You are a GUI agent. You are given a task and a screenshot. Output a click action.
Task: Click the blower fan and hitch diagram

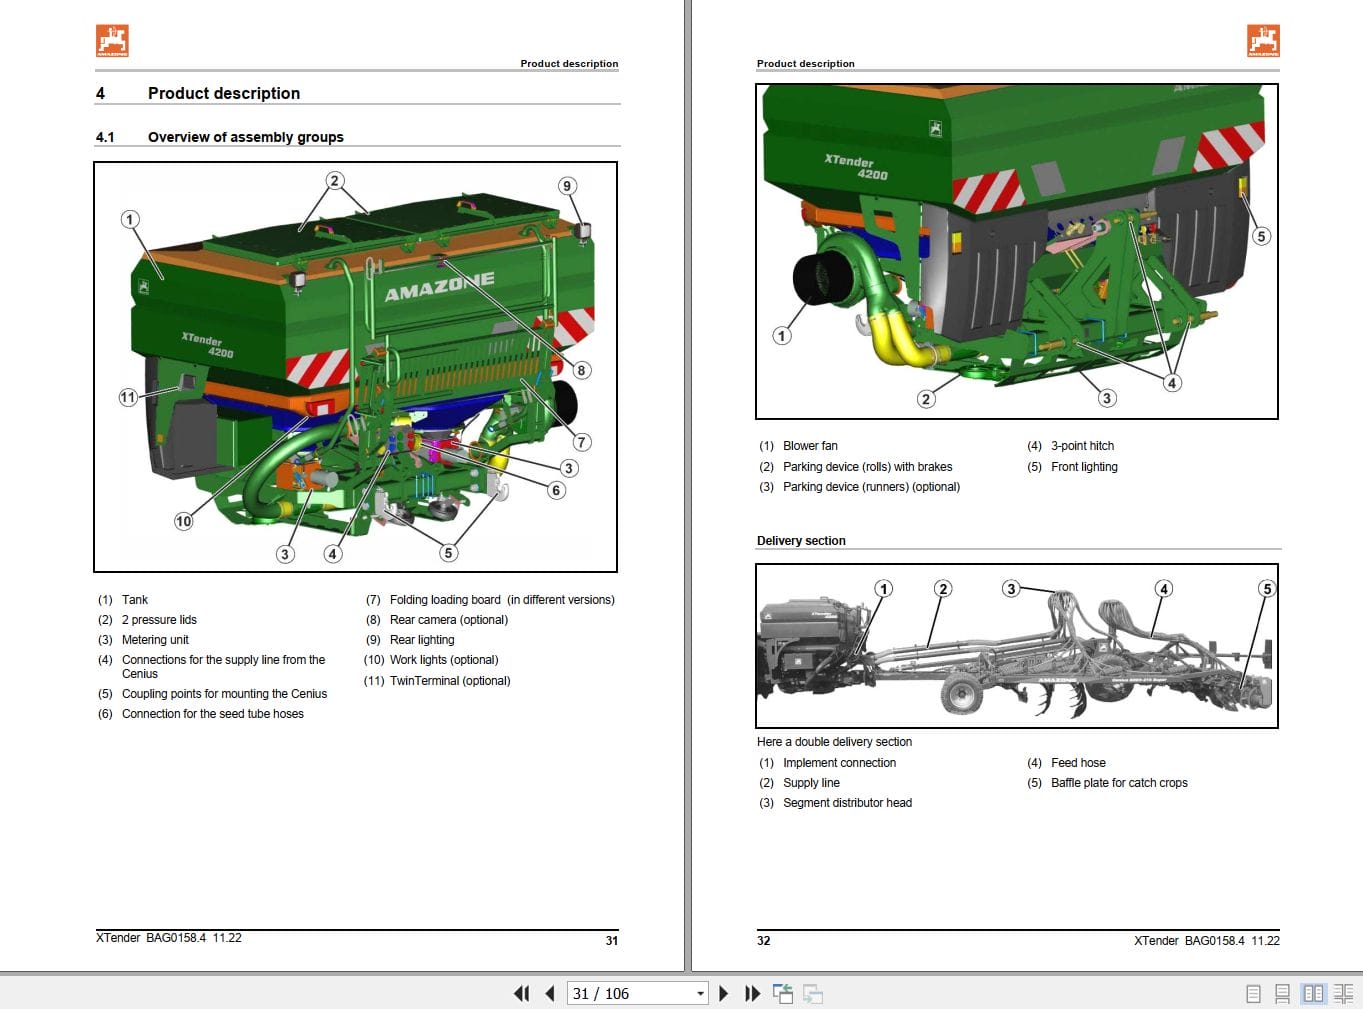coord(1017,251)
